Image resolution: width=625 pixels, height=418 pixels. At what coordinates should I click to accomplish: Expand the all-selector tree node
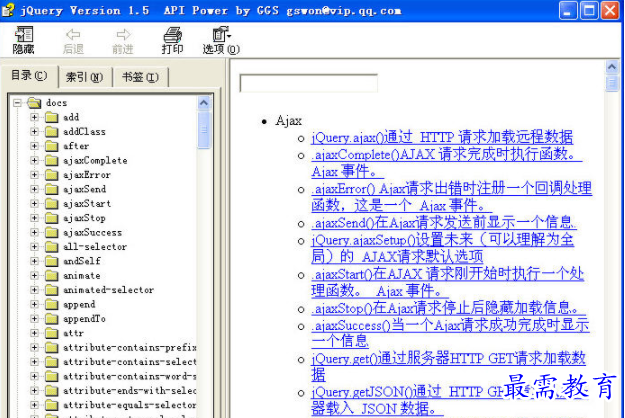coord(34,247)
